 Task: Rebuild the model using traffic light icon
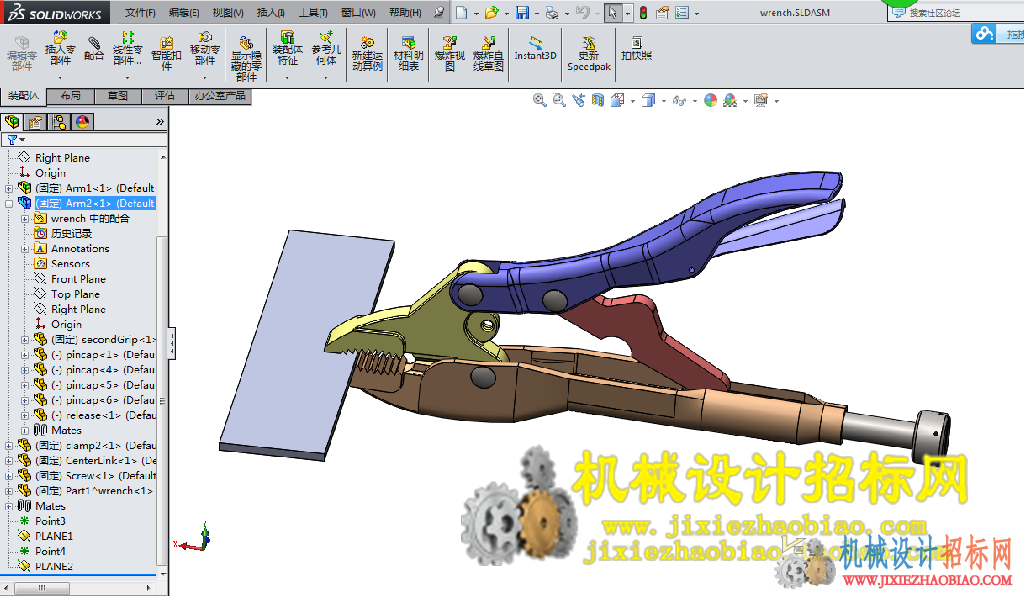643,12
